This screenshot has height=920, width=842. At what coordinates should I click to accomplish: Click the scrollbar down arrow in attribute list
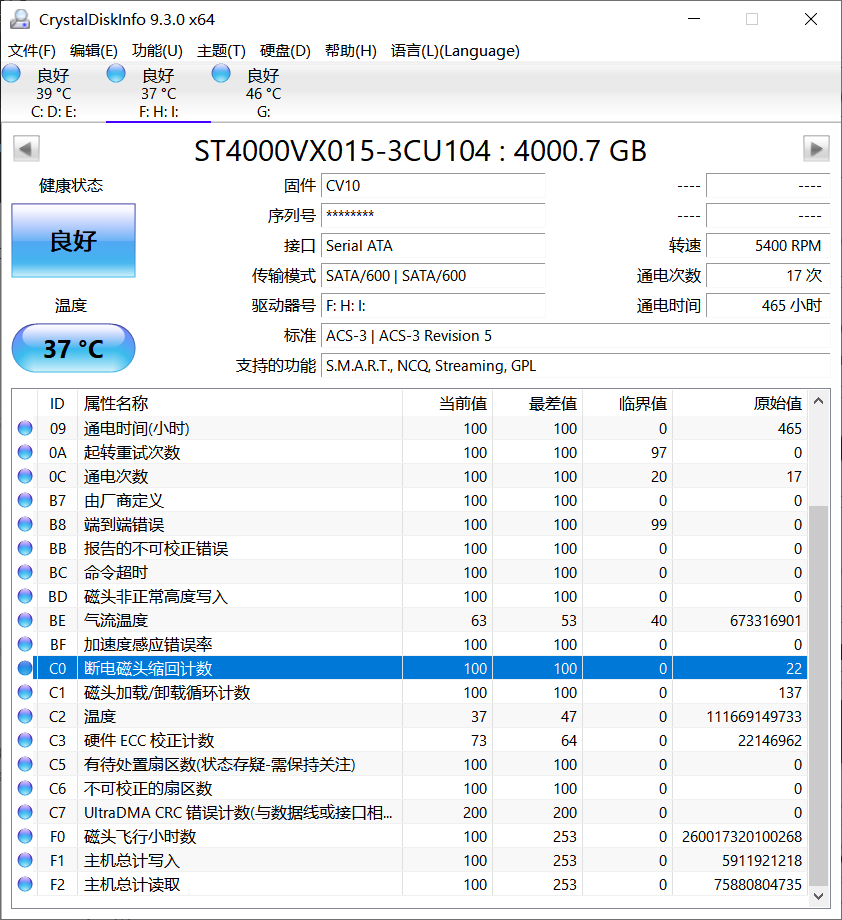click(819, 897)
